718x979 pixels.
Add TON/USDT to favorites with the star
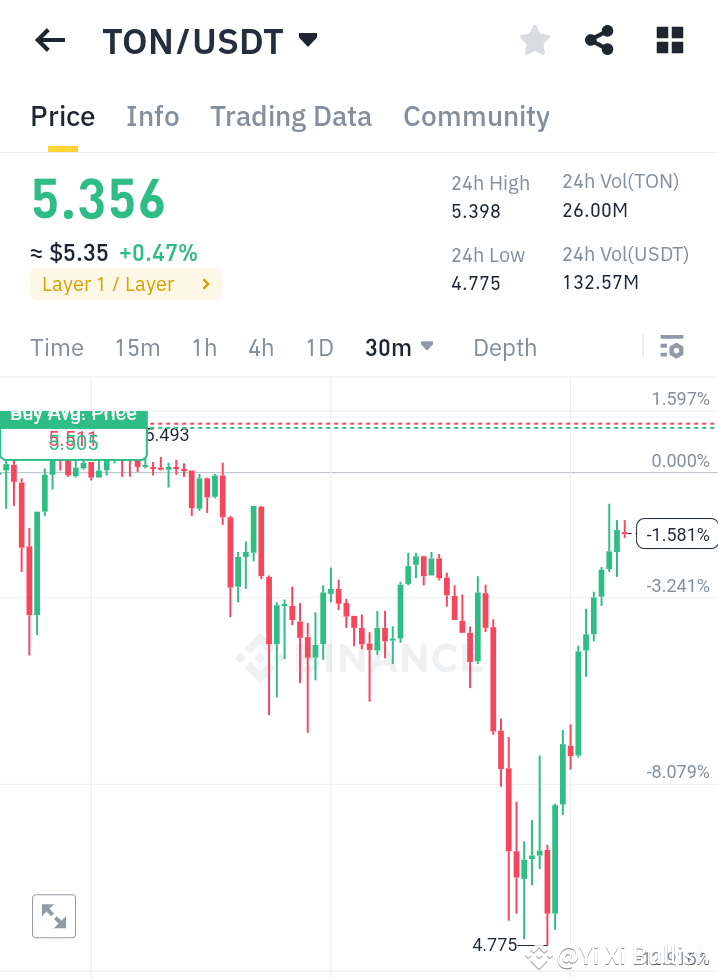pos(534,40)
